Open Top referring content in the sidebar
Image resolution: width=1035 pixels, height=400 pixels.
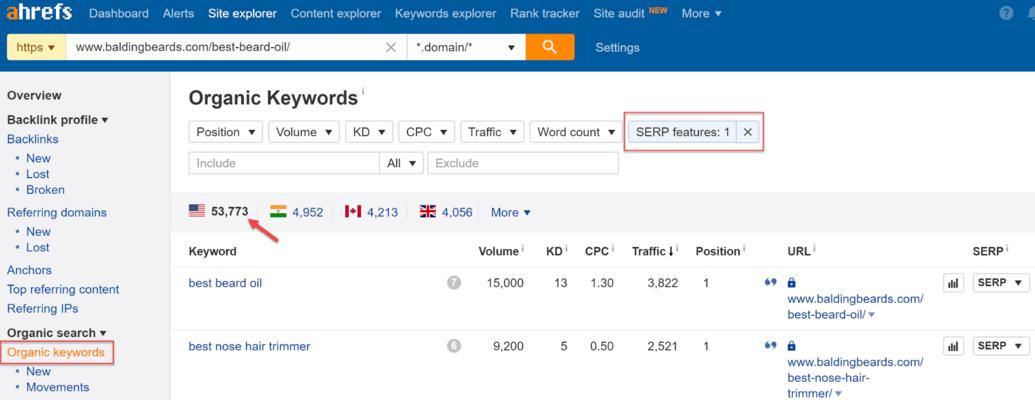click(63, 289)
